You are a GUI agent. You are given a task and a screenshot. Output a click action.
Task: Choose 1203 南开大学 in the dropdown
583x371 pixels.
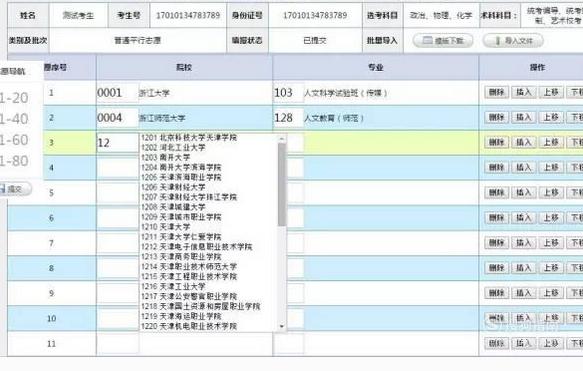point(165,158)
